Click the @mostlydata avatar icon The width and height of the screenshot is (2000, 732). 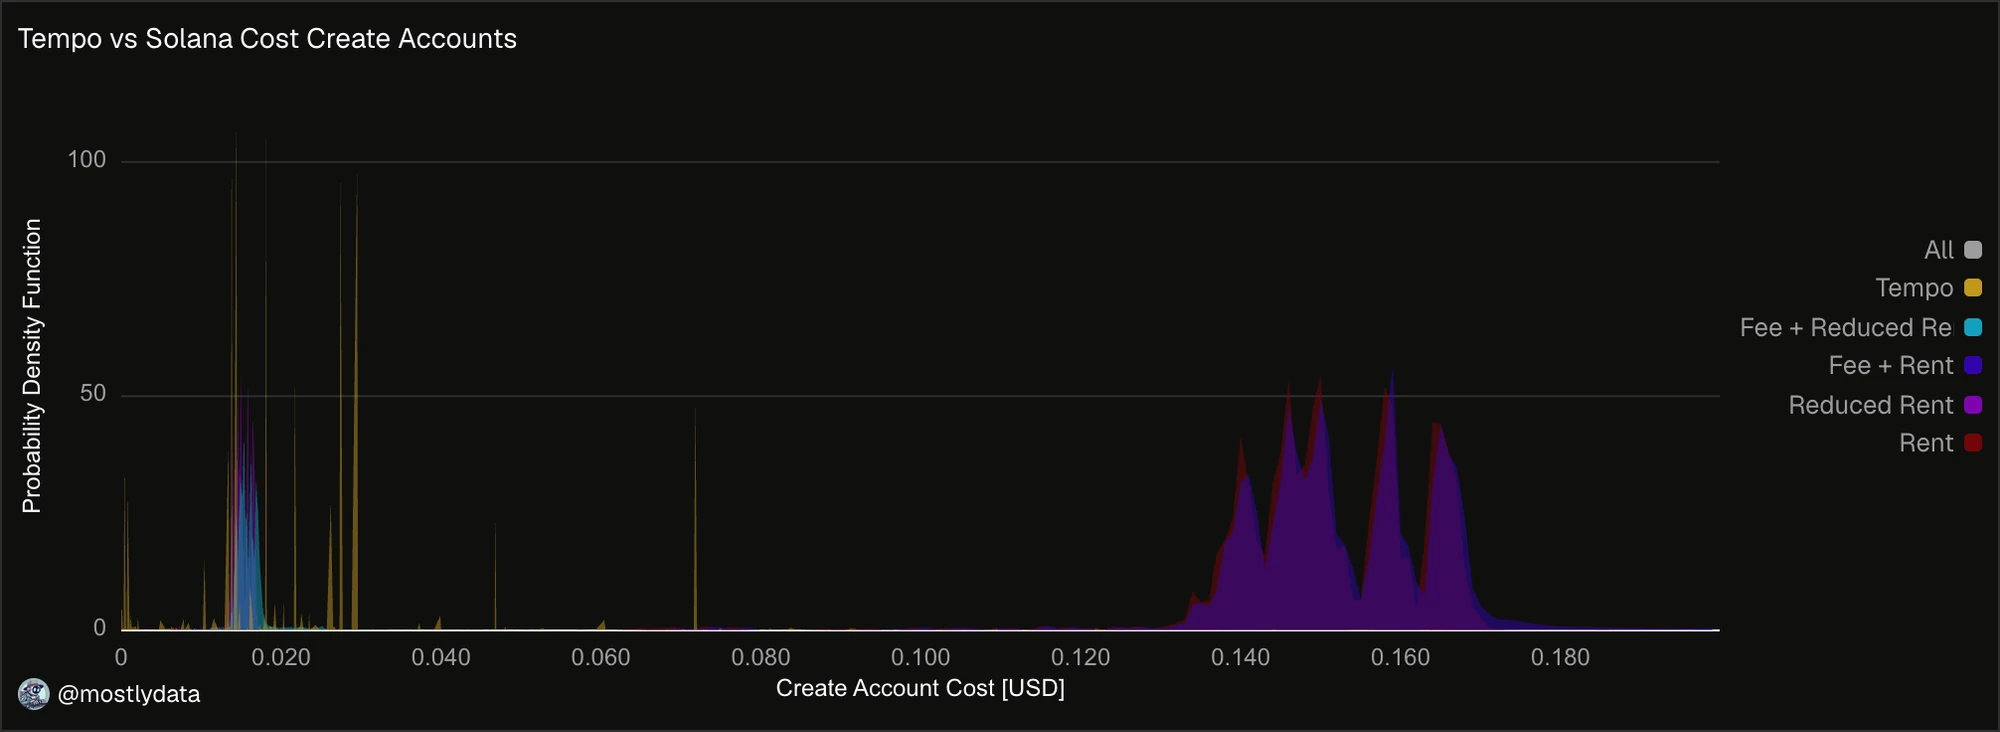[34, 694]
